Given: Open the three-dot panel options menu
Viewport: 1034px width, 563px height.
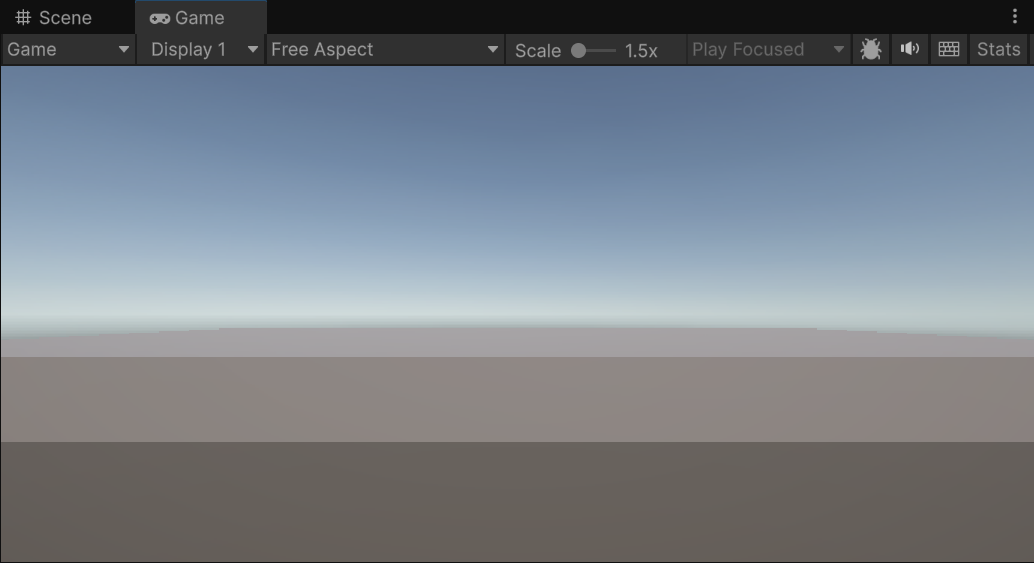Looking at the screenshot, I should pos(1014,17).
